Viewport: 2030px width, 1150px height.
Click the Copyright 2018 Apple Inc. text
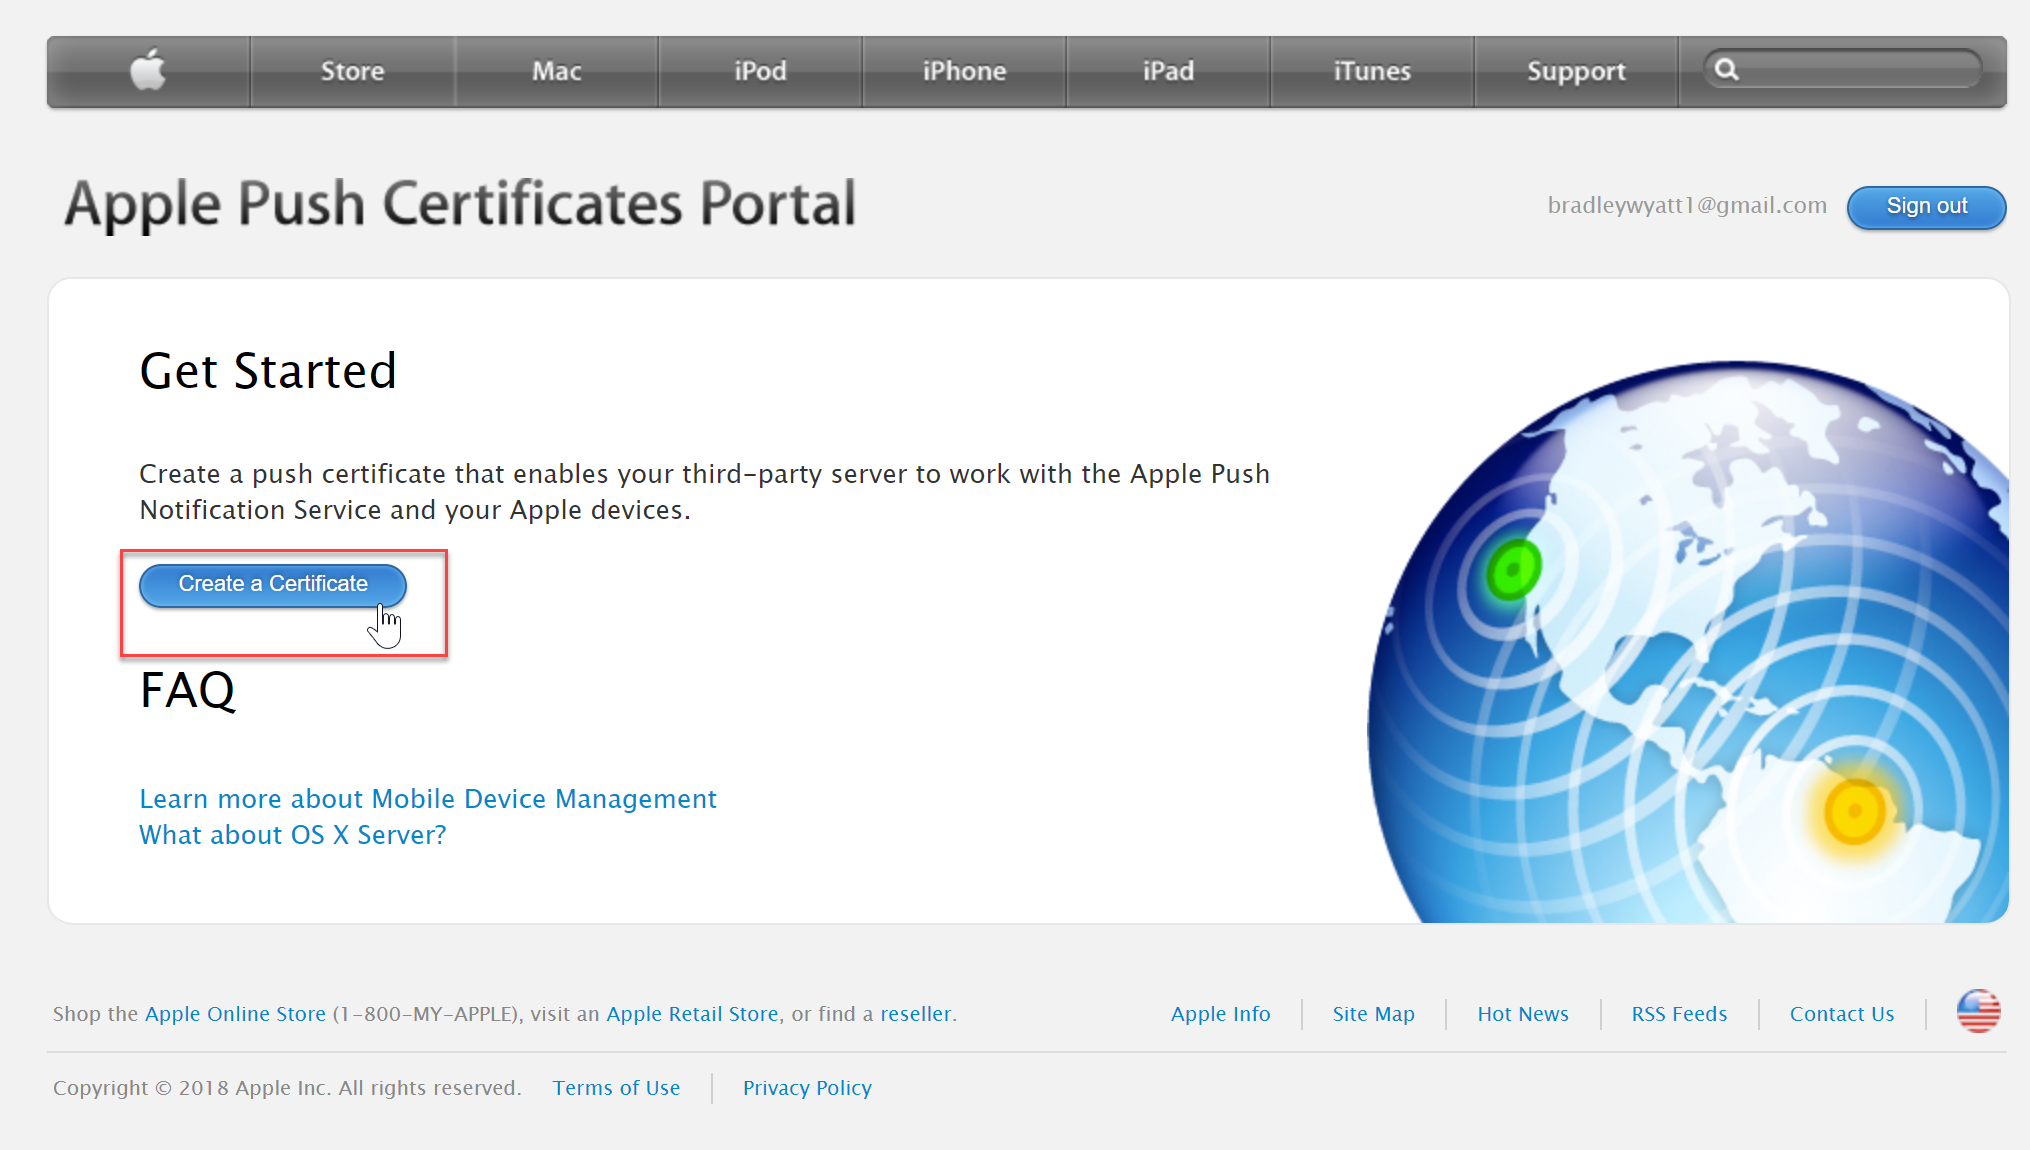(x=287, y=1088)
